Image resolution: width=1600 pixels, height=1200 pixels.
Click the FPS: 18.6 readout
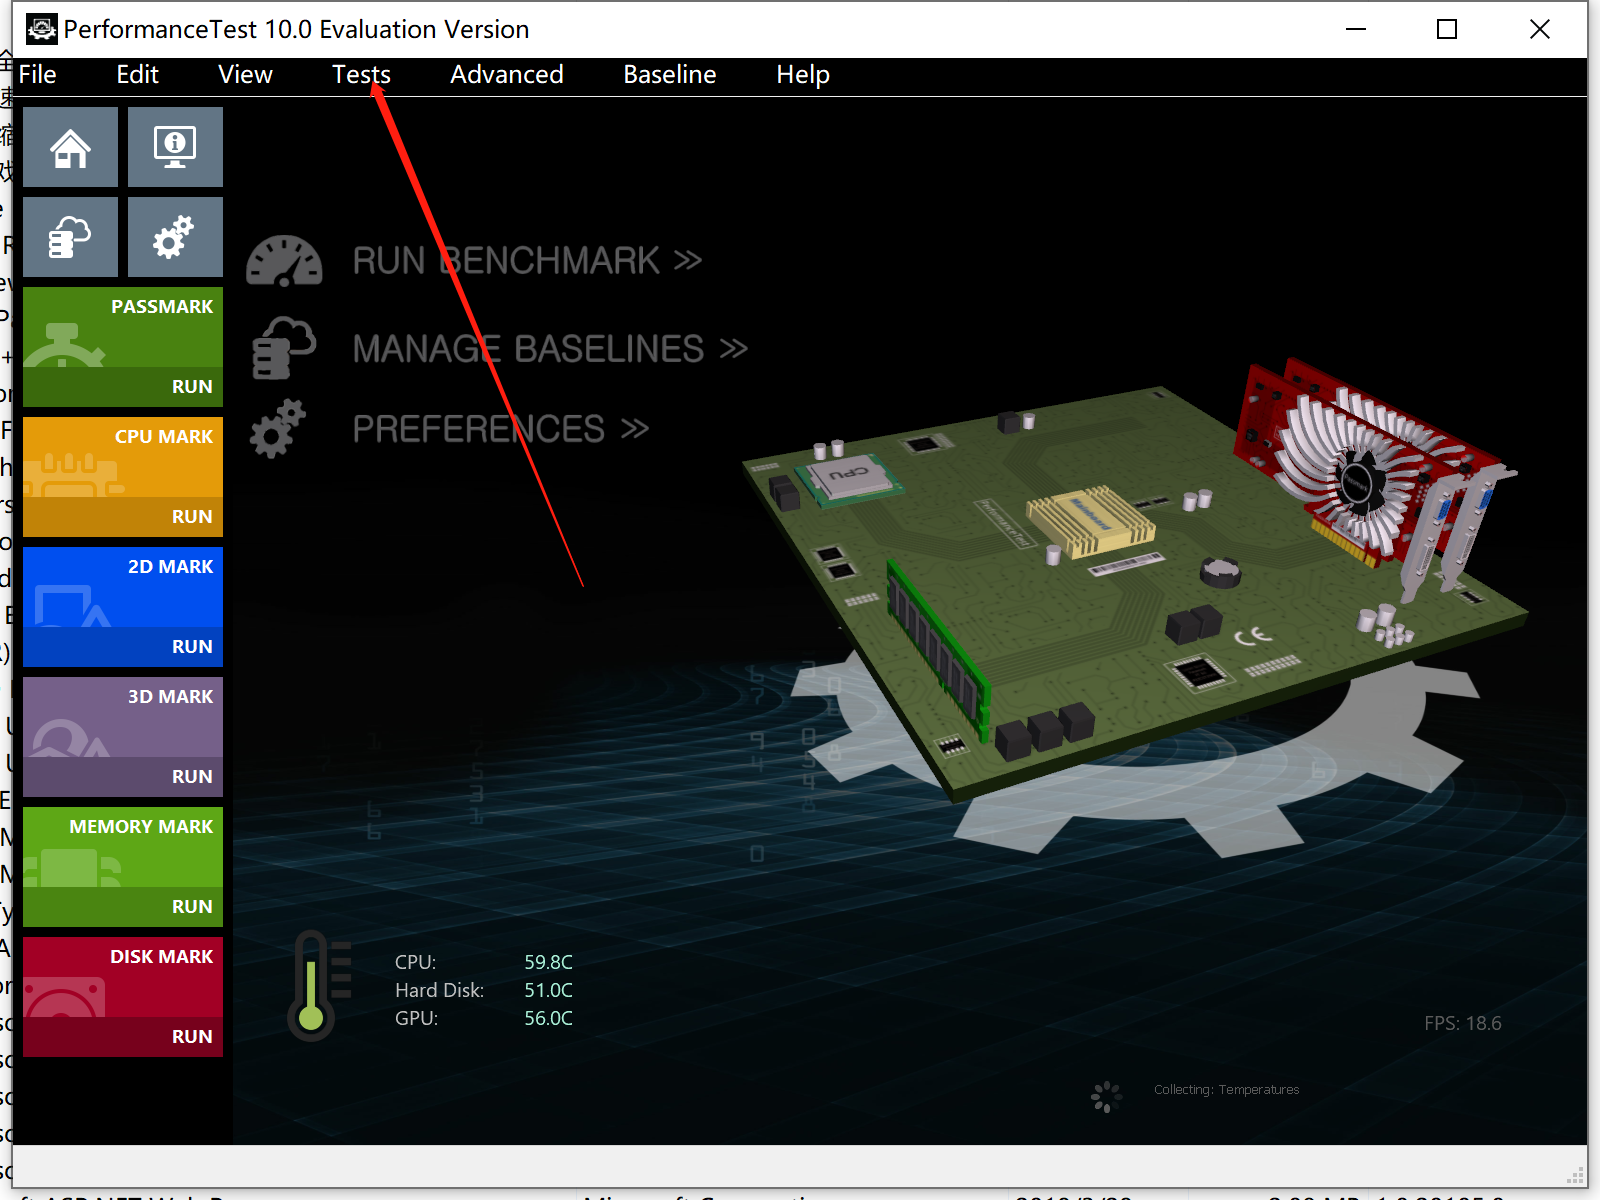pyautogui.click(x=1463, y=1023)
